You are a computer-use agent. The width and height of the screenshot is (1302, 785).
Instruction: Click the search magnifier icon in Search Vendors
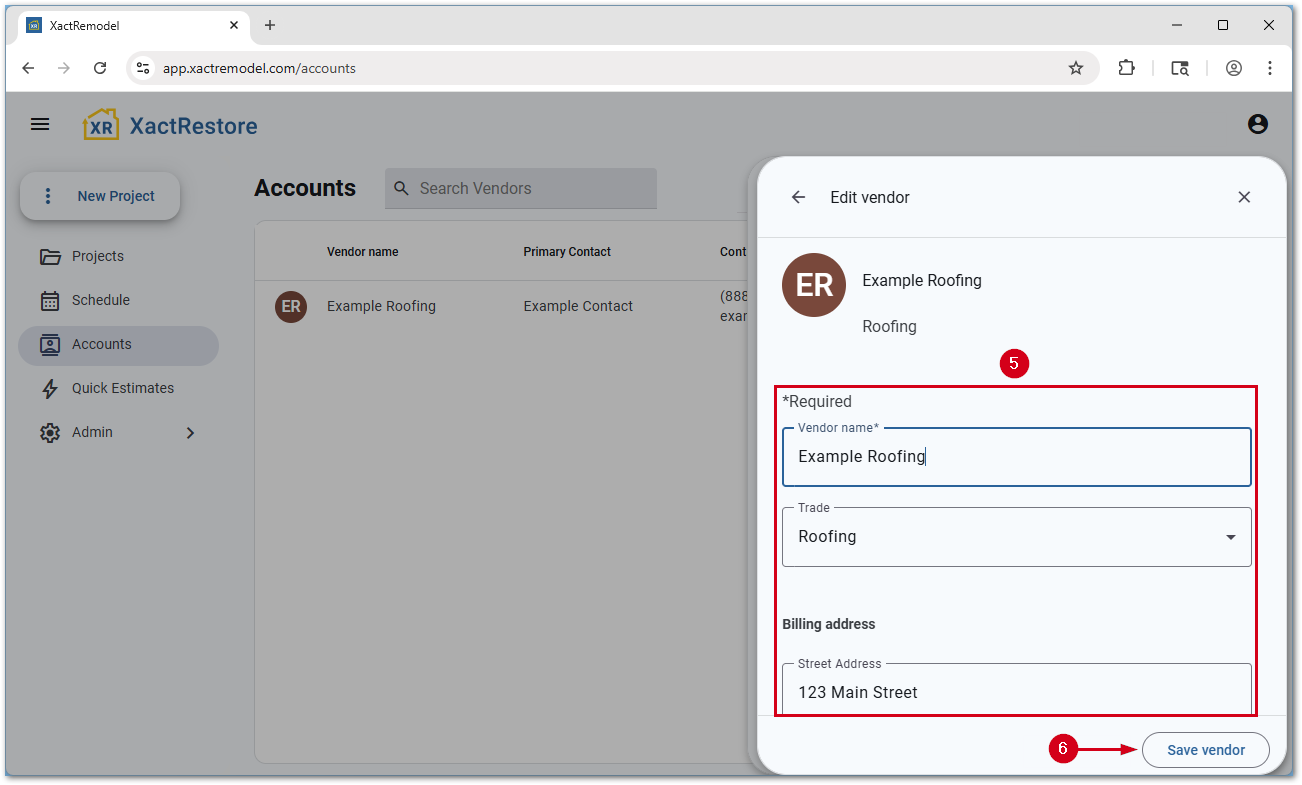402,188
